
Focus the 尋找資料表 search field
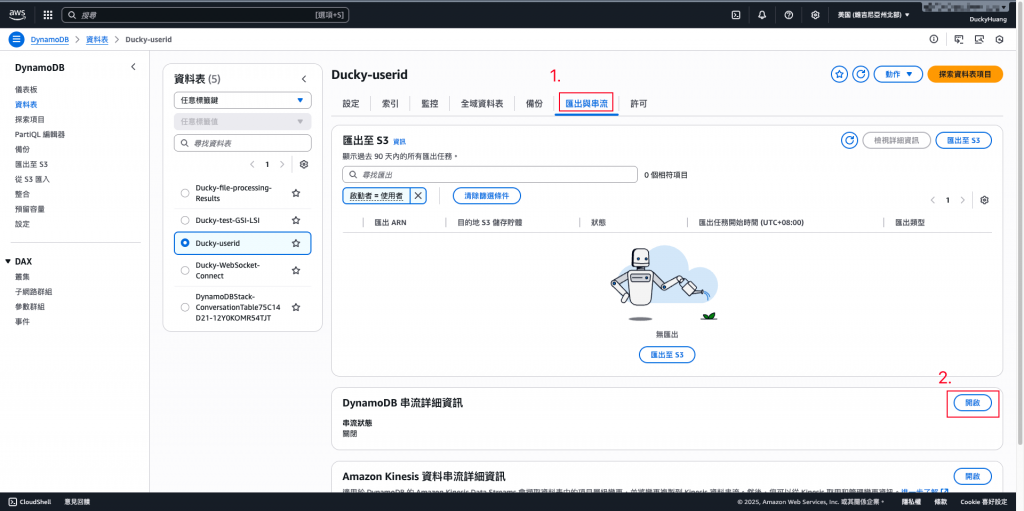click(x=243, y=143)
